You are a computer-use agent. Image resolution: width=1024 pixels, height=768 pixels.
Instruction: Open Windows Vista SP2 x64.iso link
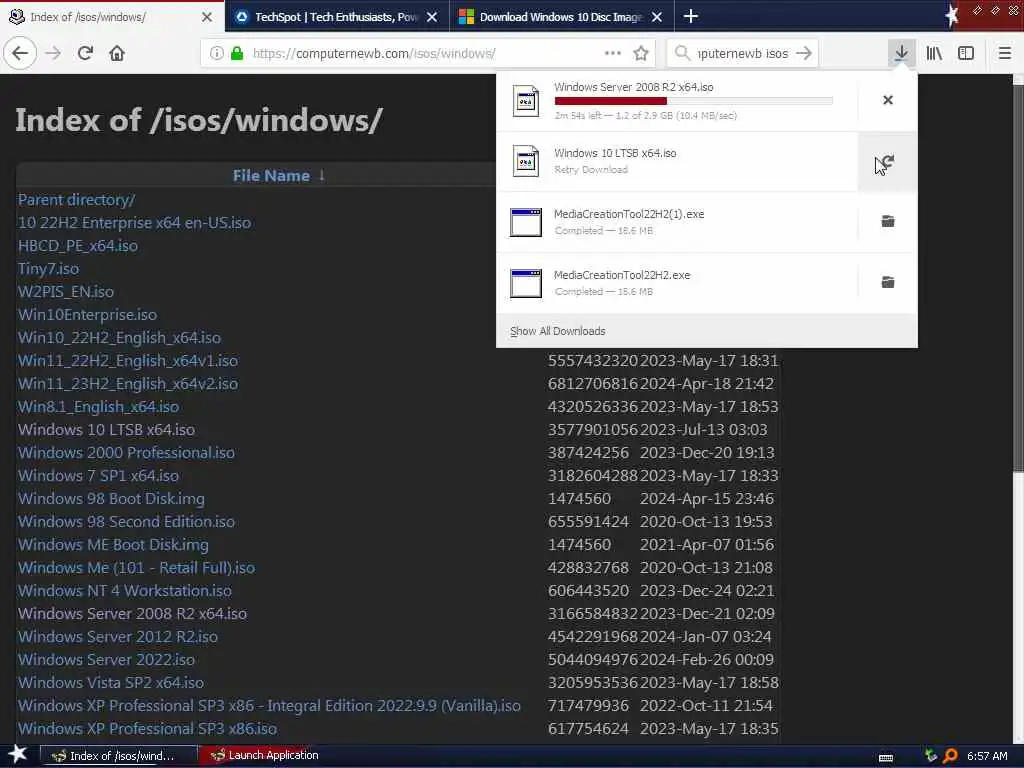pyautogui.click(x=111, y=682)
